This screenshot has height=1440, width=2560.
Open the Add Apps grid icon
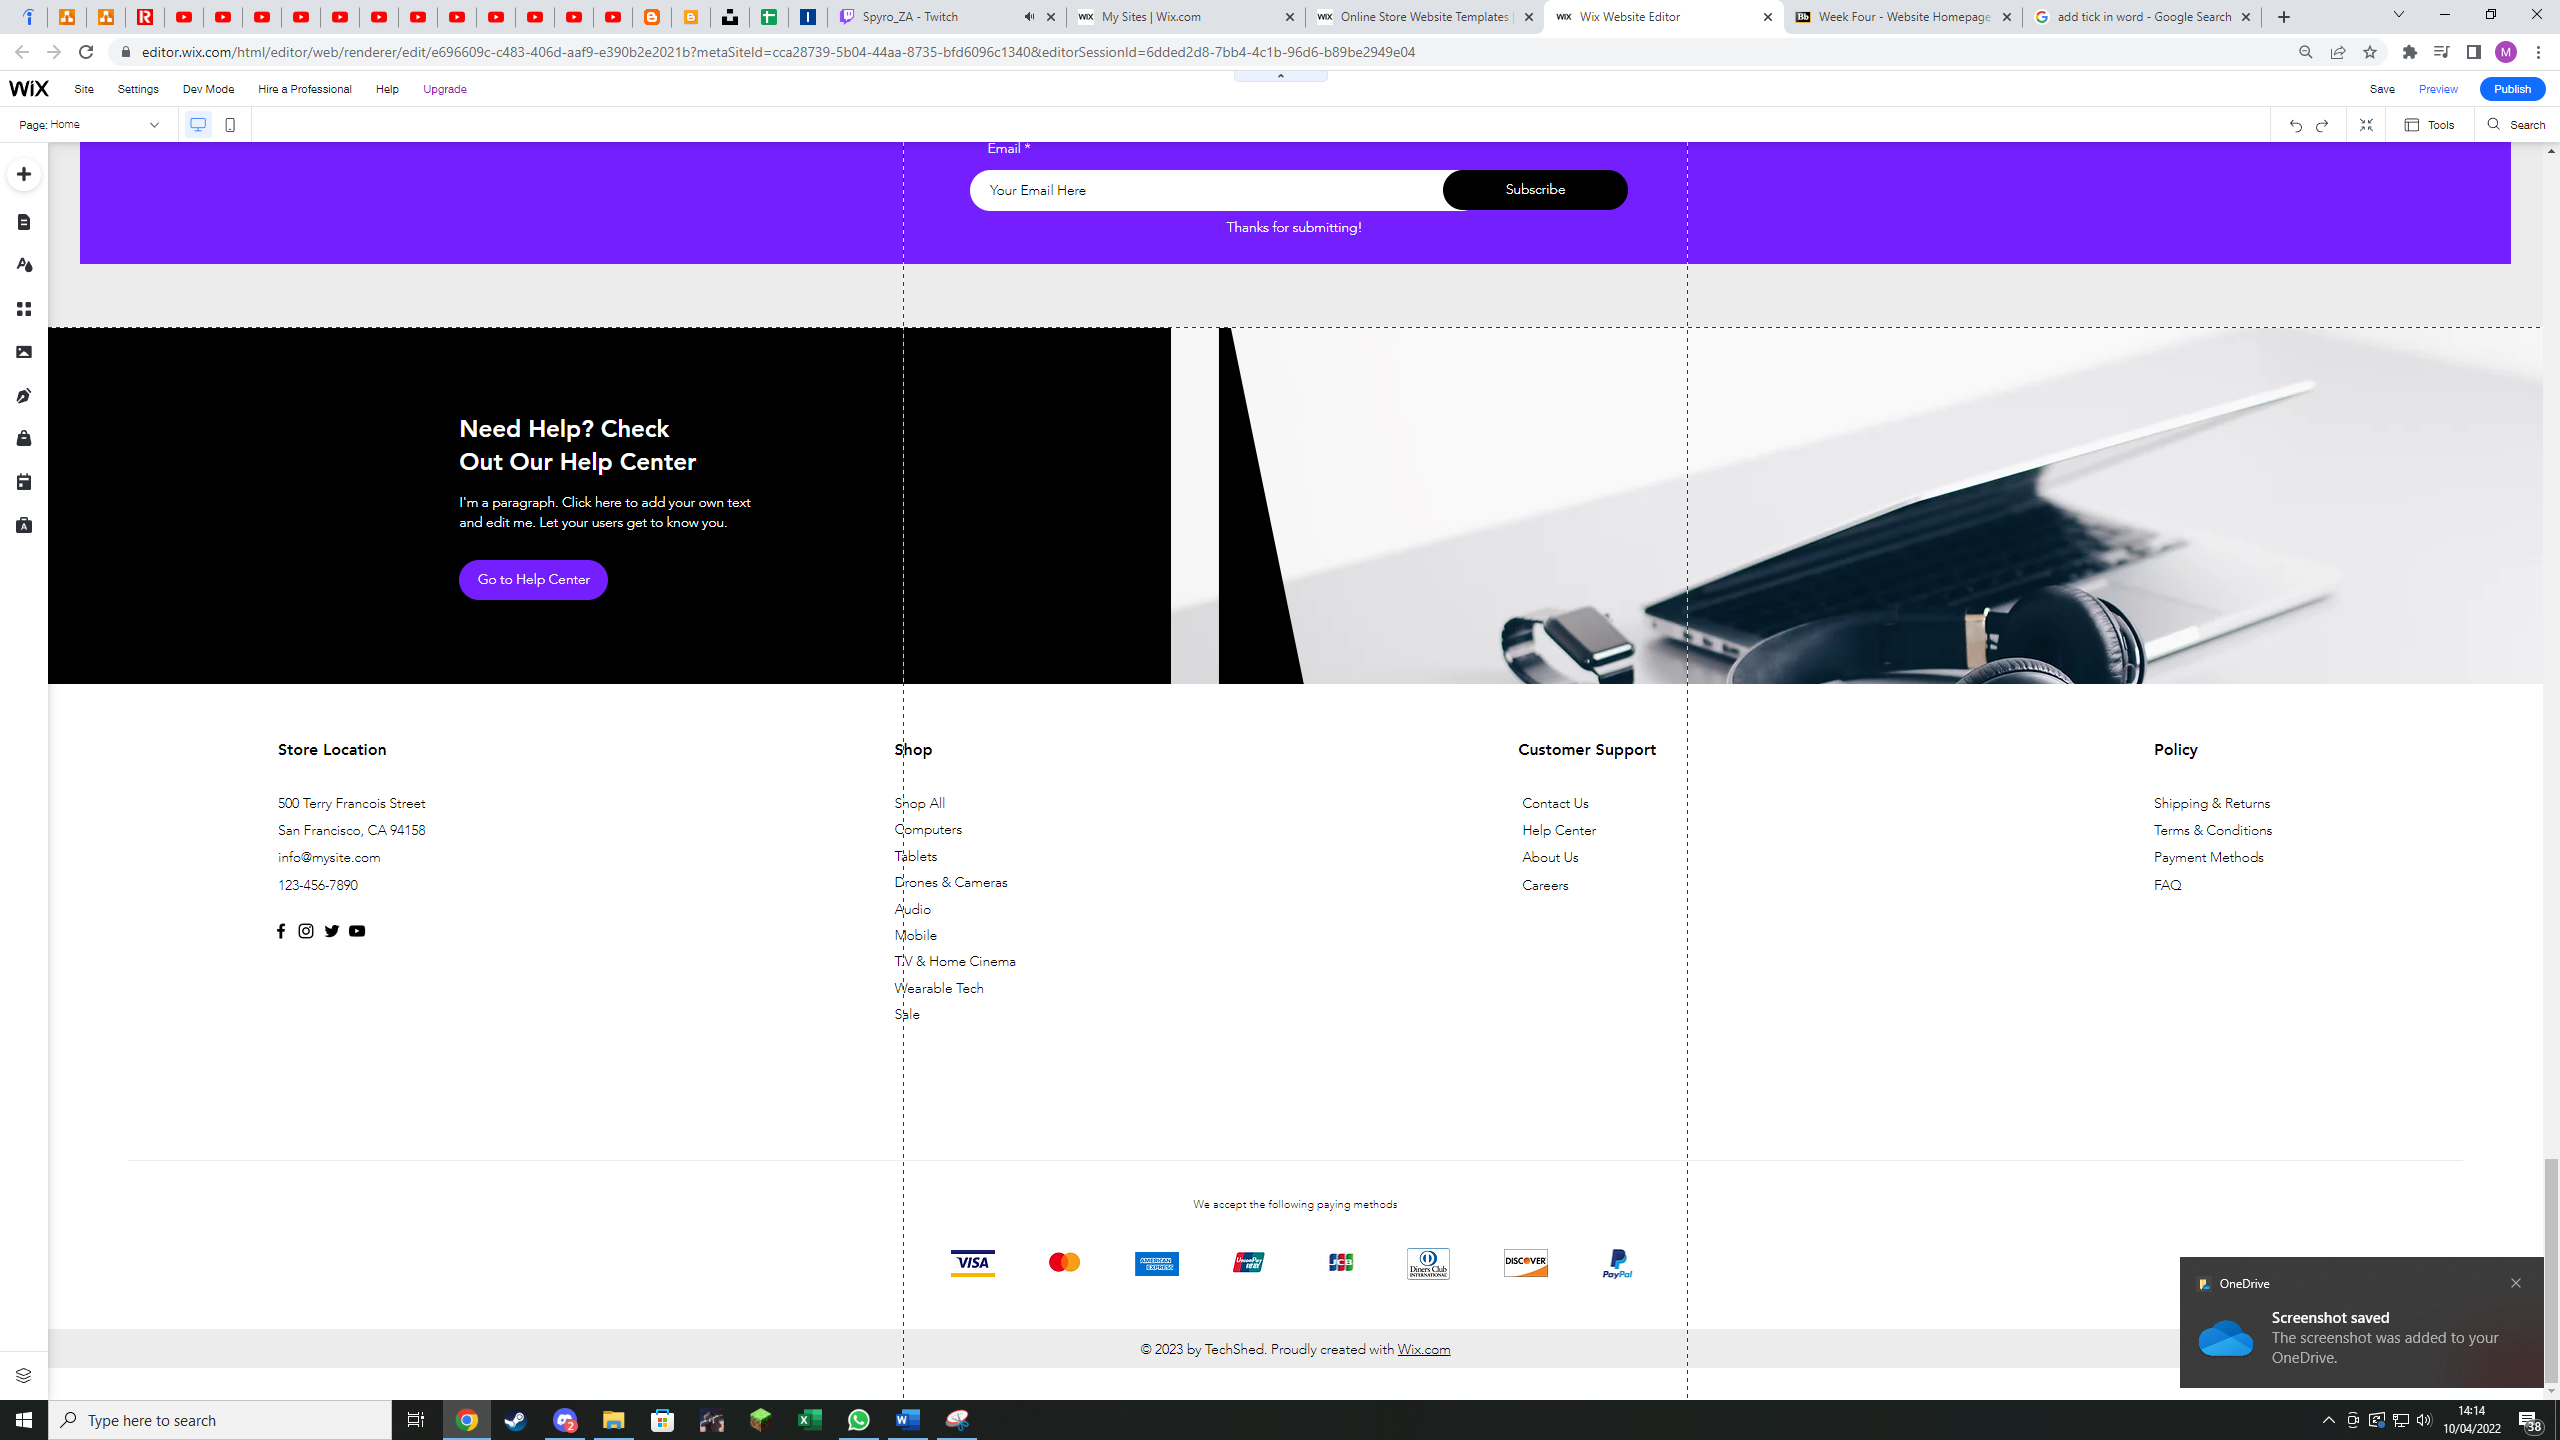(24, 309)
